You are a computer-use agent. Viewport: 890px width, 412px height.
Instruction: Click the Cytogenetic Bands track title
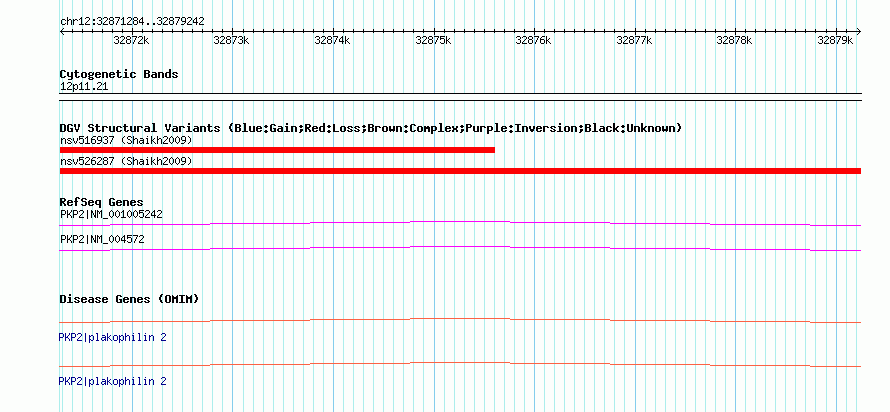pyautogui.click(x=119, y=74)
